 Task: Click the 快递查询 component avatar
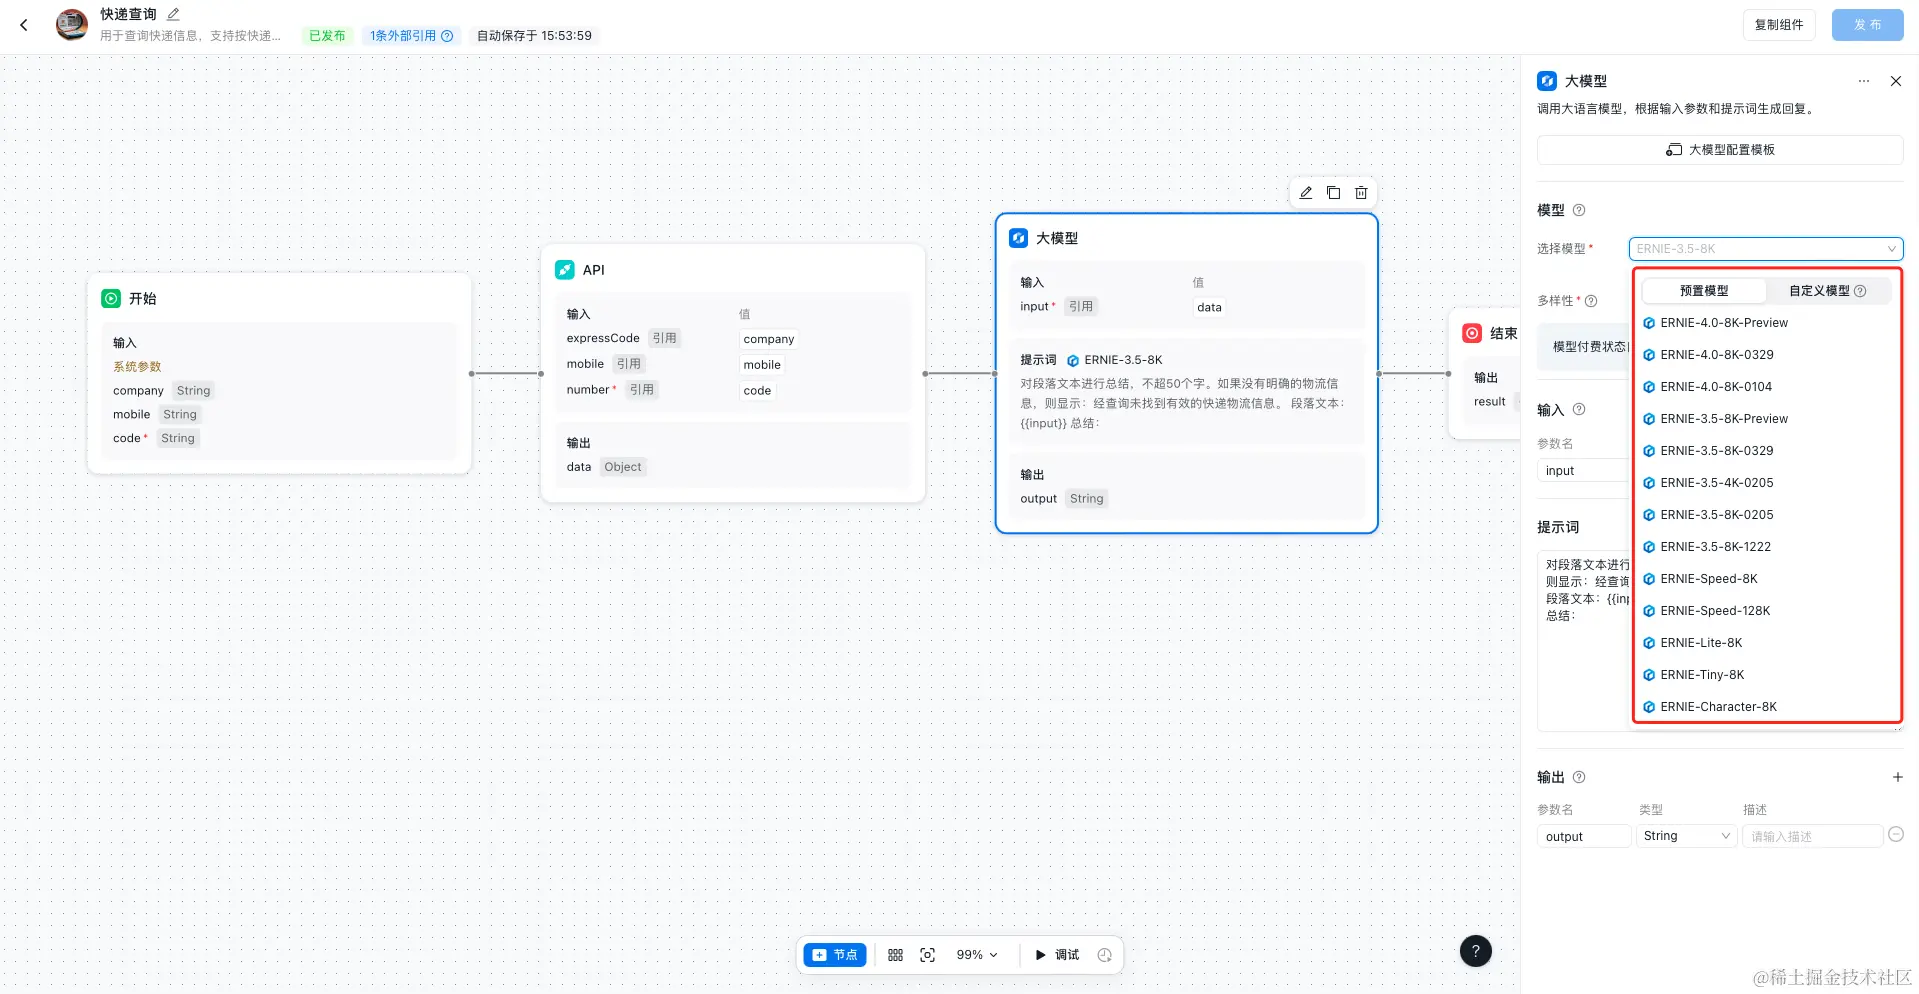[72, 24]
